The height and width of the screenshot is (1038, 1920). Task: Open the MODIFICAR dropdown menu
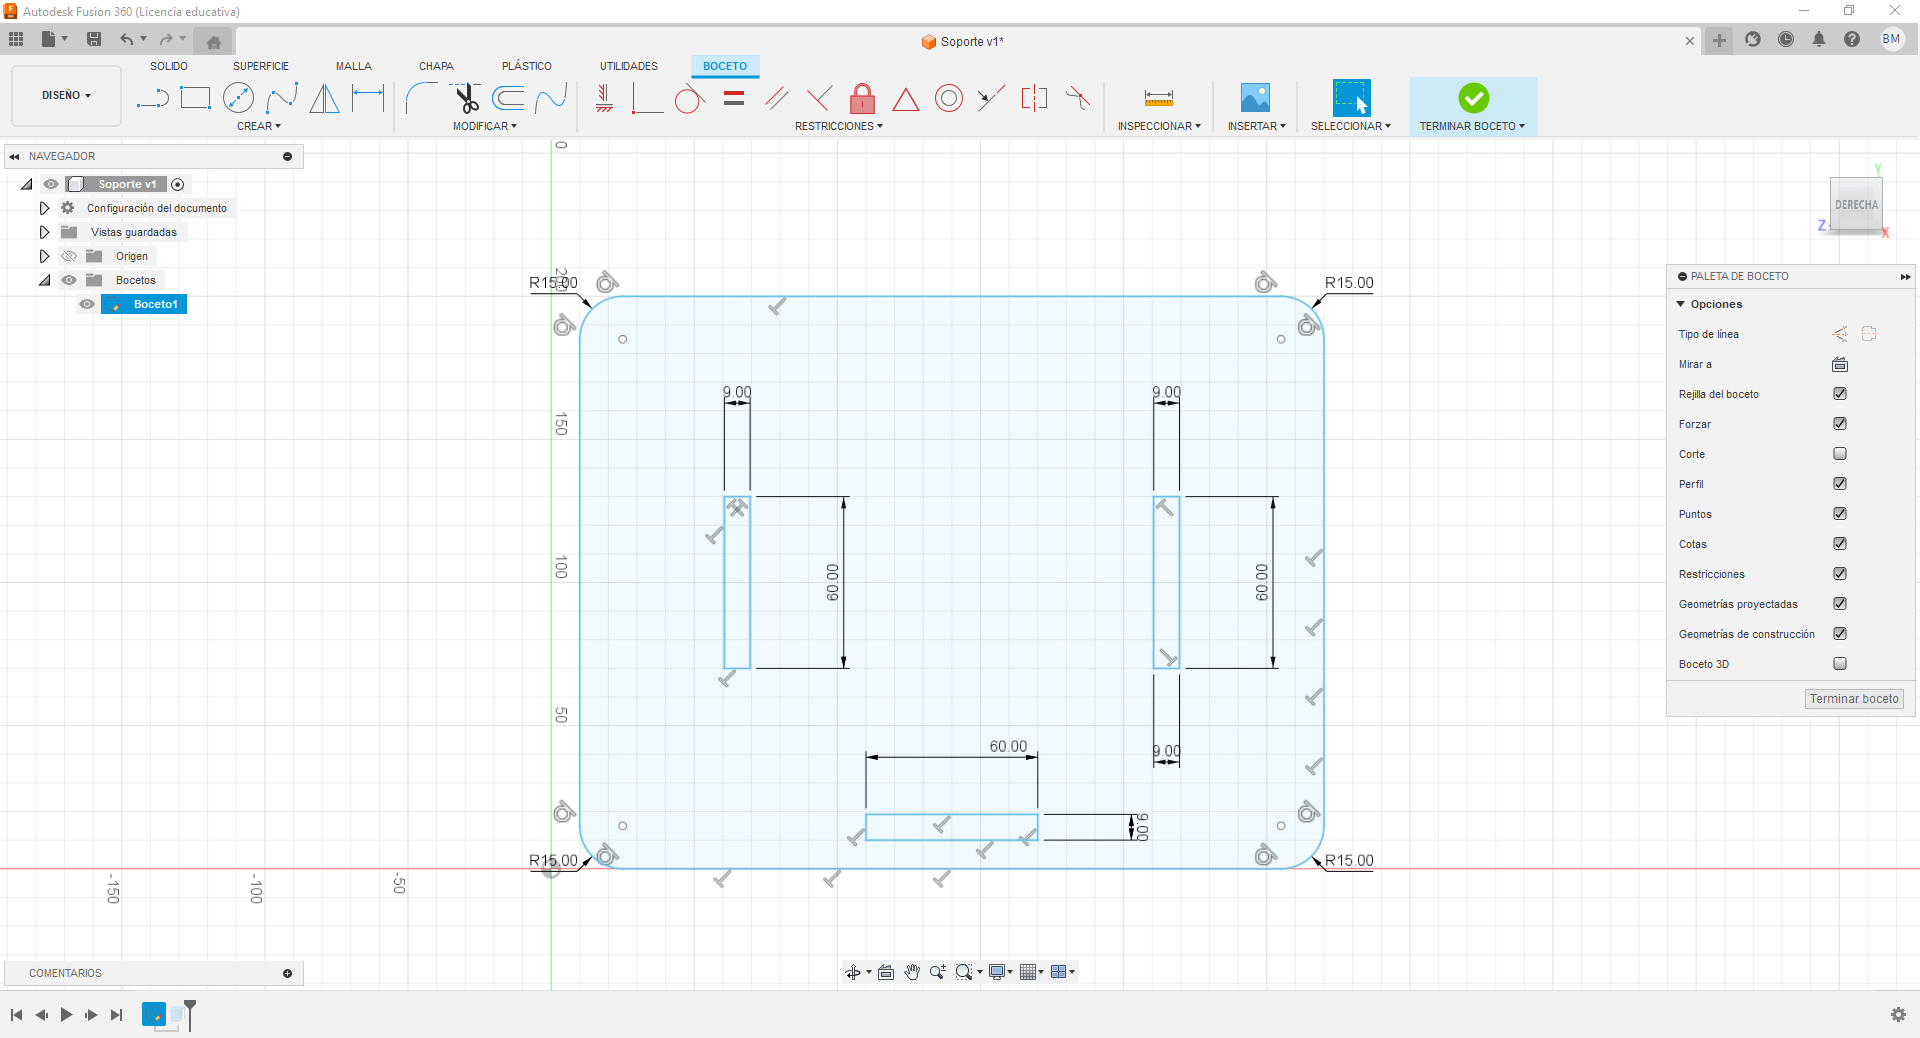[485, 126]
